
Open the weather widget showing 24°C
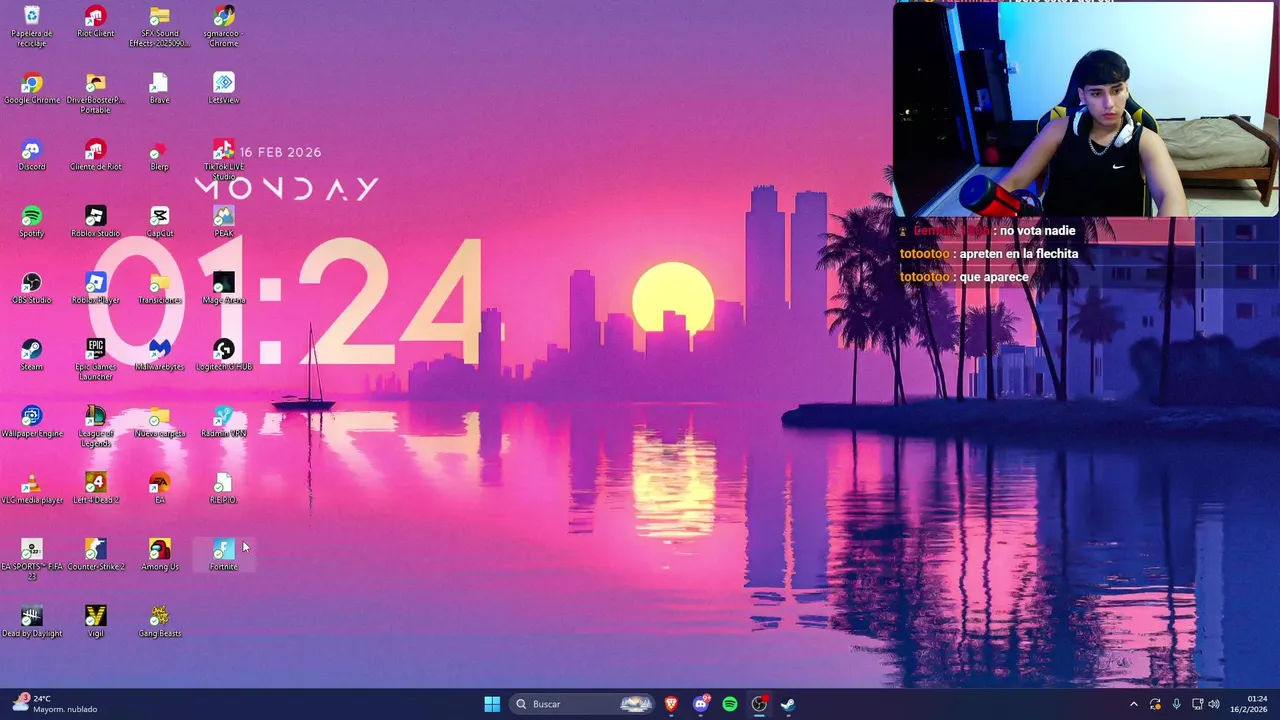(x=55, y=704)
